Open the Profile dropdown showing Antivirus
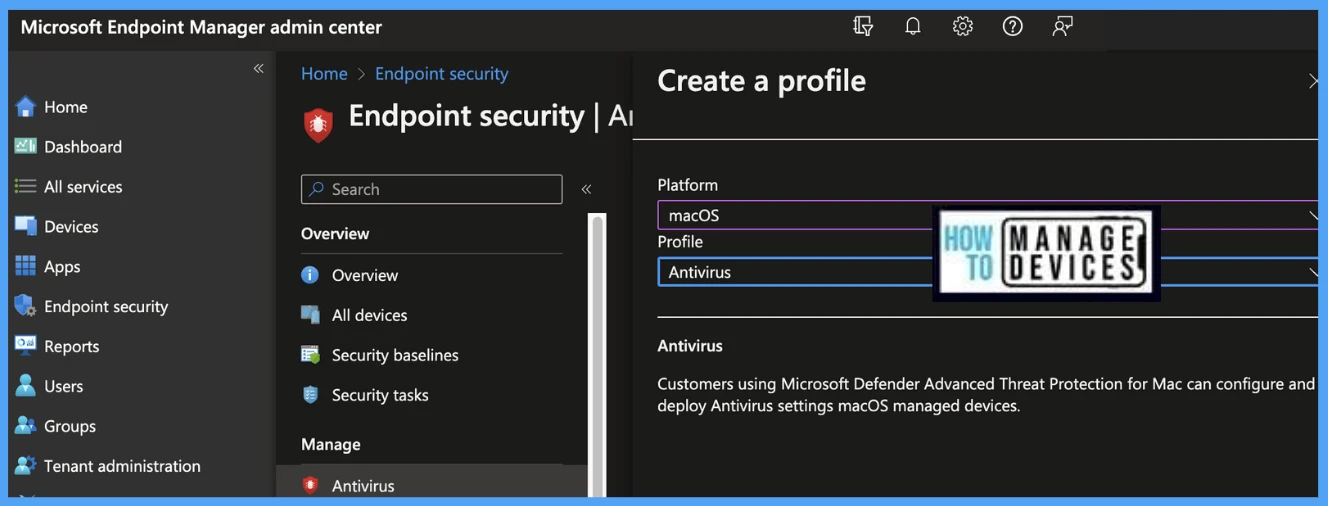Image resolution: width=1328 pixels, height=506 pixels. (x=988, y=272)
